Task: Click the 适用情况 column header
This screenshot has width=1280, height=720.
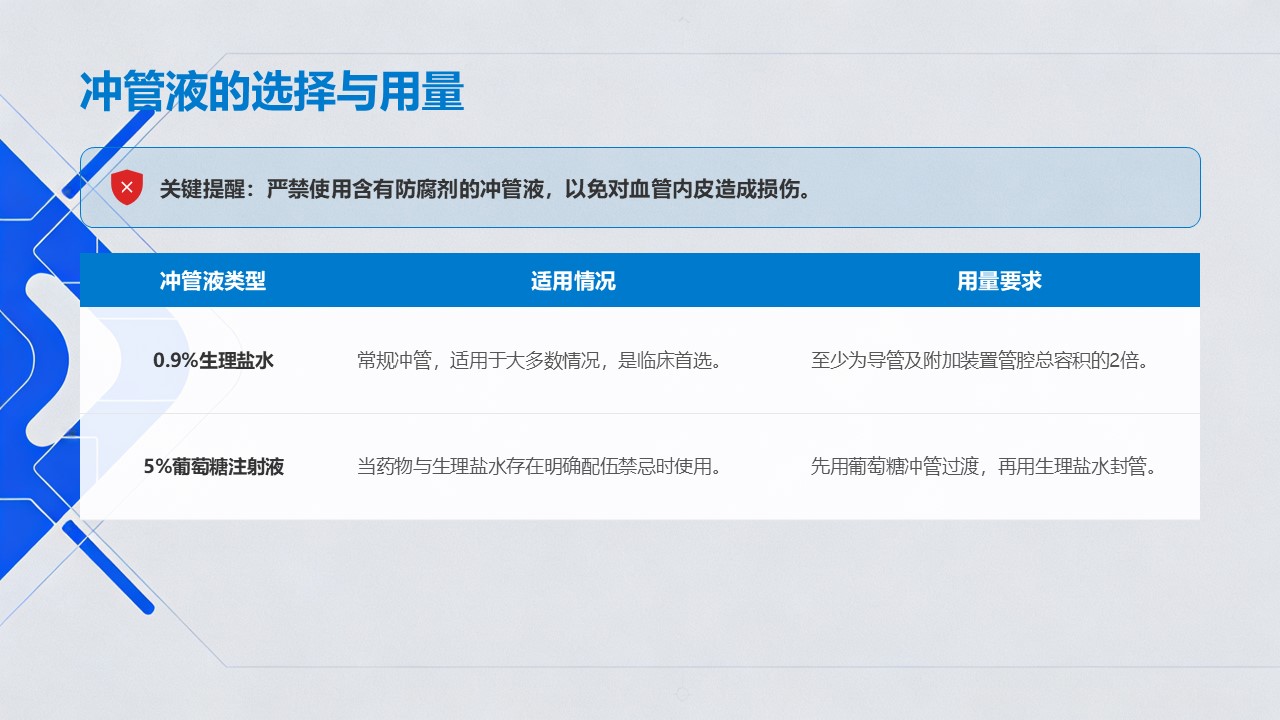Action: [x=573, y=281]
